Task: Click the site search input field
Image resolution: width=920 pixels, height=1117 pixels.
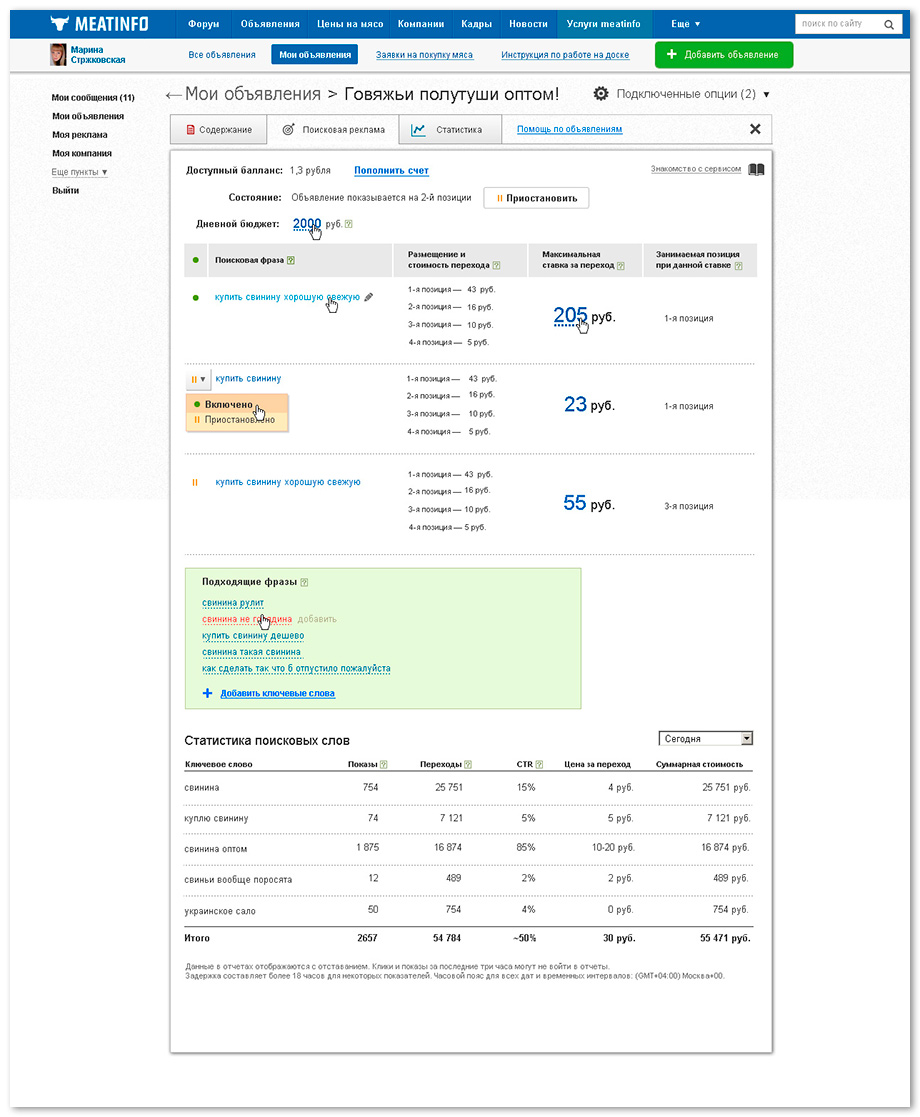Action: (839, 24)
